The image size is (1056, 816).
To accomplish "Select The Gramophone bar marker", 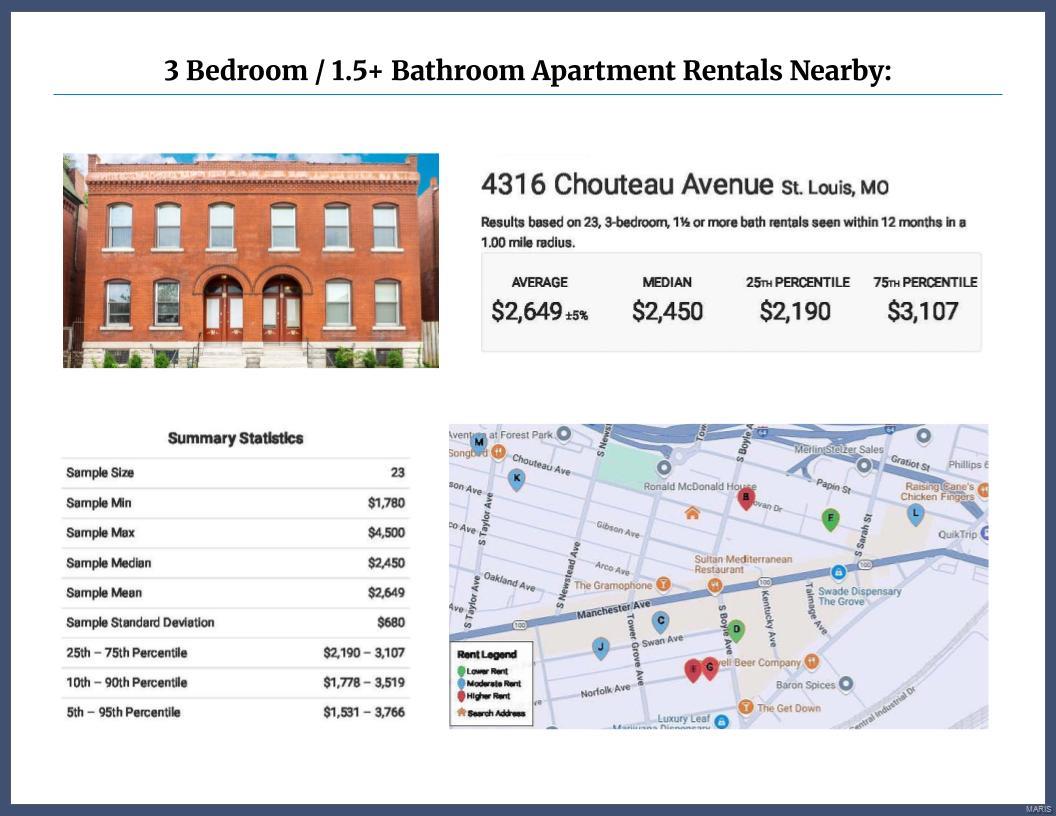I will (x=663, y=584).
